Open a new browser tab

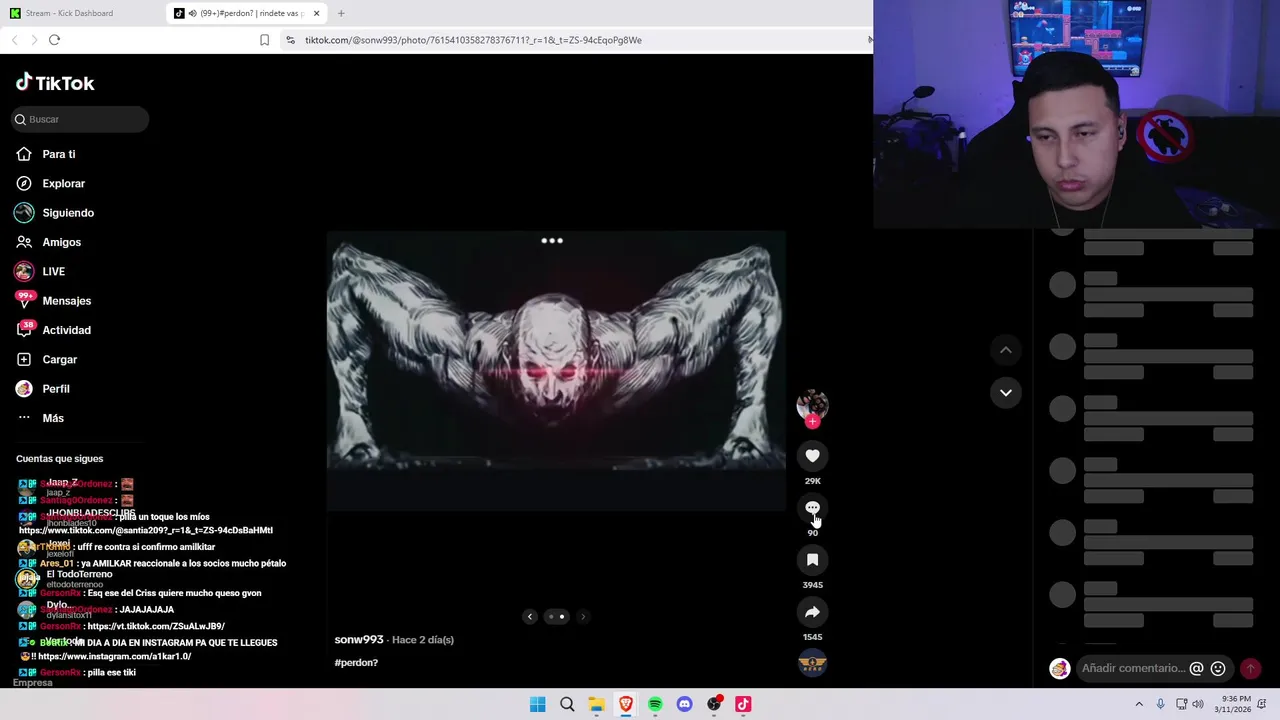[x=341, y=13]
